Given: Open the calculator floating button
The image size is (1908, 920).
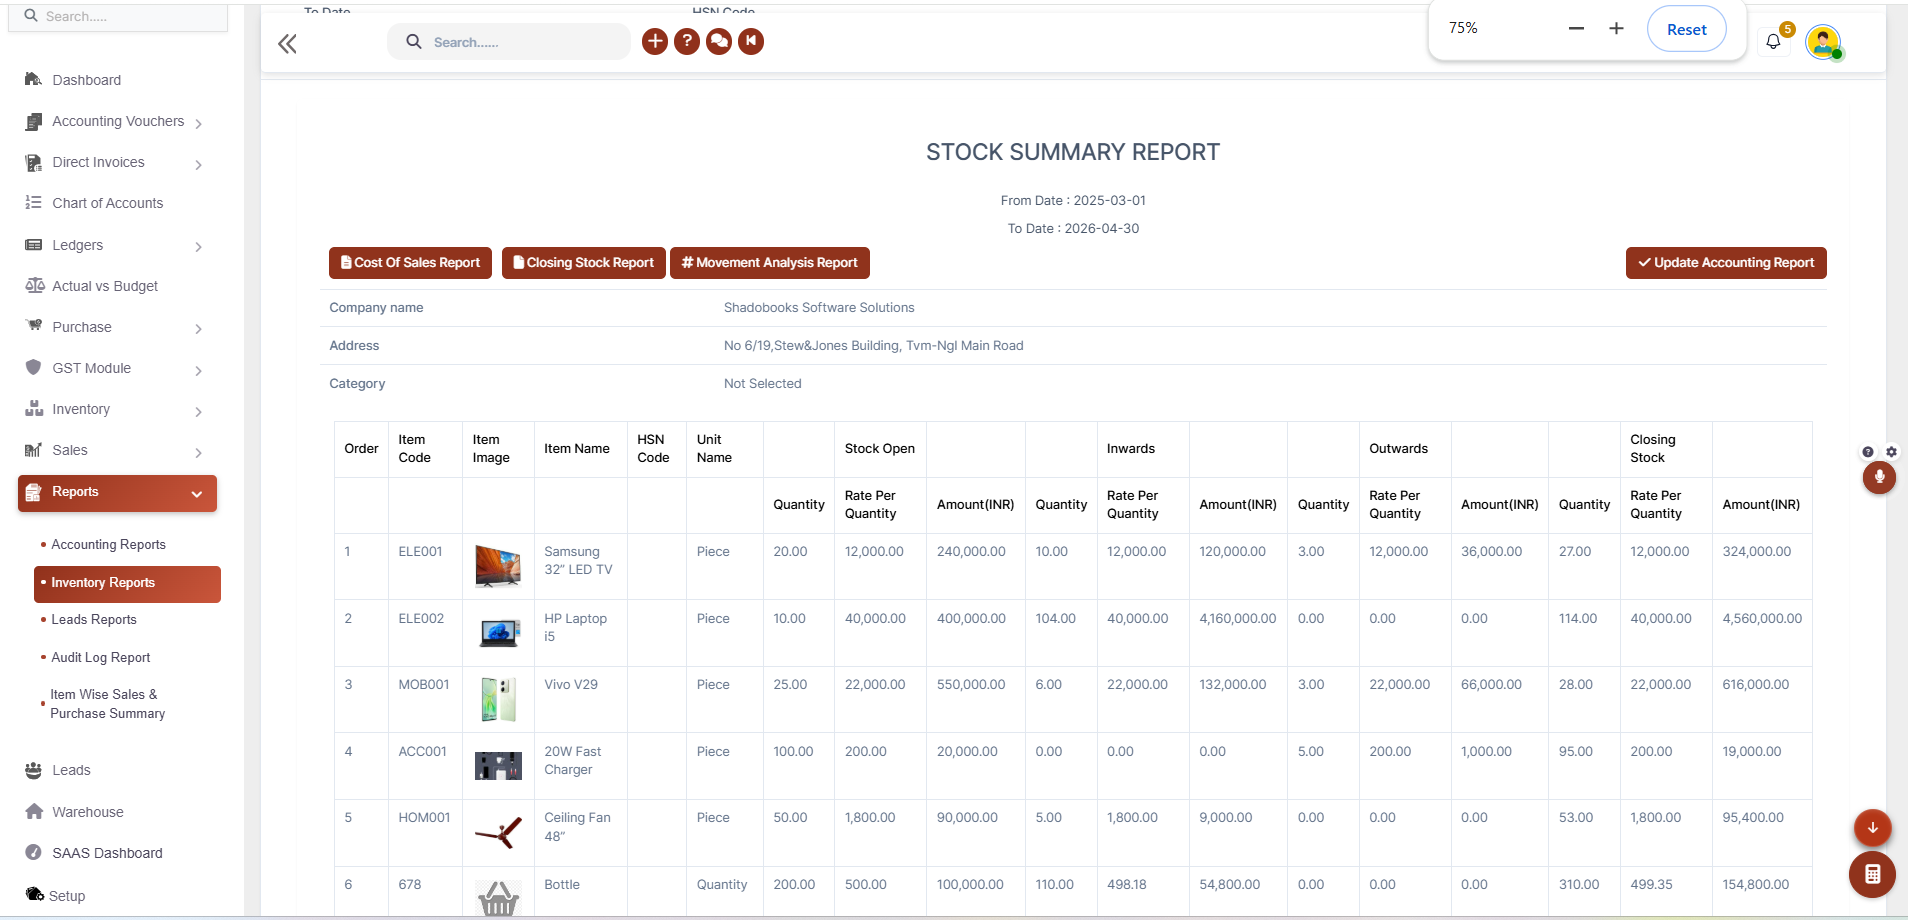Looking at the screenshot, I should [x=1872, y=874].
